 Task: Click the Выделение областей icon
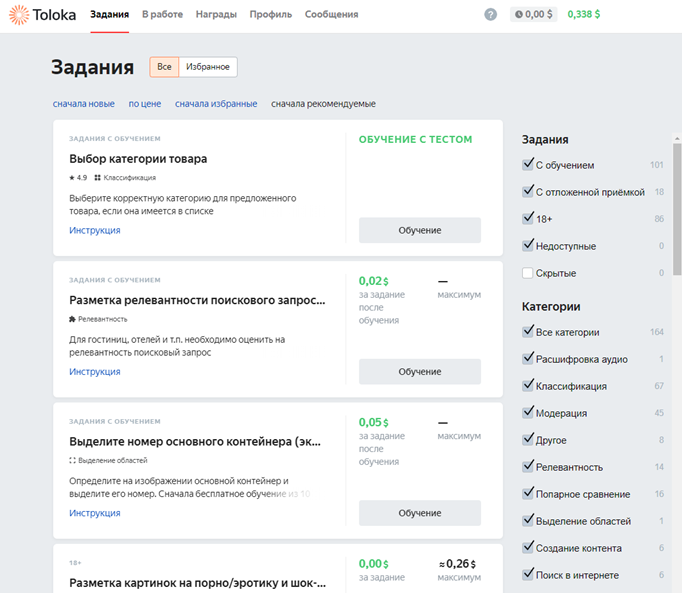pos(72,460)
